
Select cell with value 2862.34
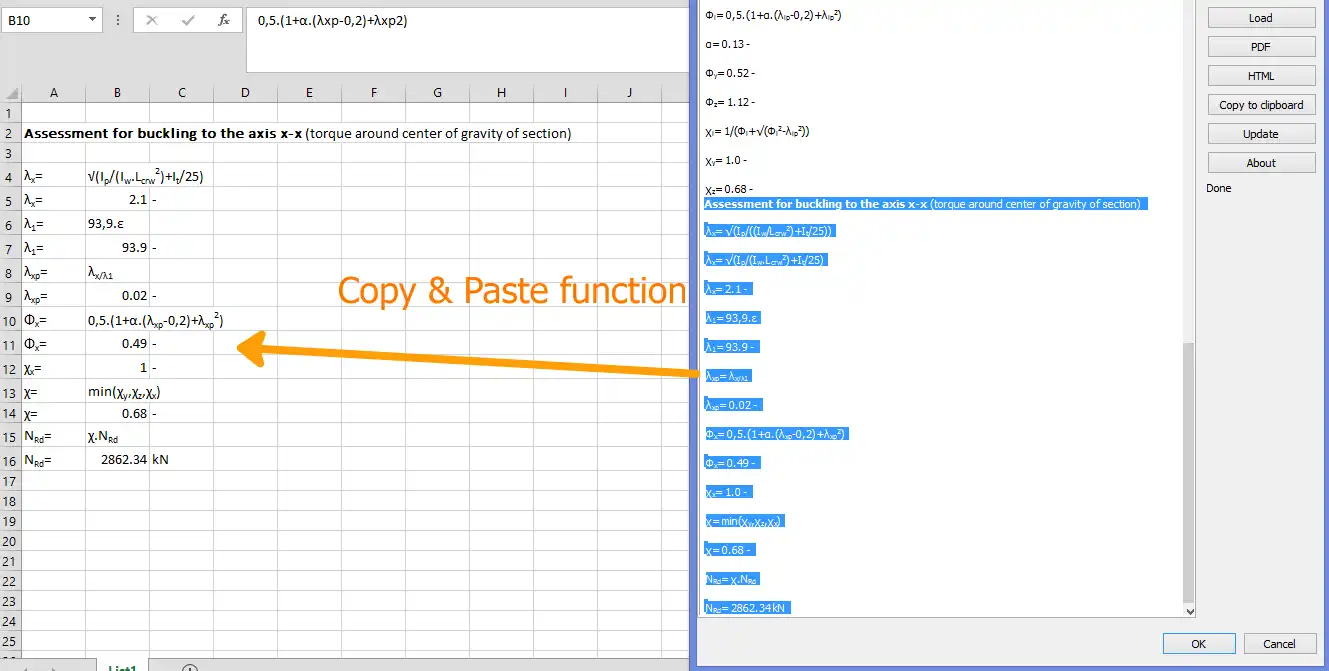tap(117, 460)
